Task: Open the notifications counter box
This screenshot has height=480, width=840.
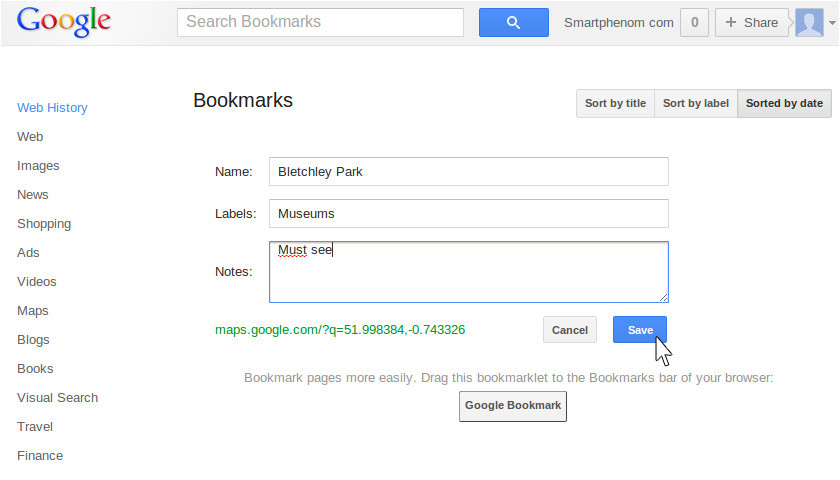Action: point(694,22)
